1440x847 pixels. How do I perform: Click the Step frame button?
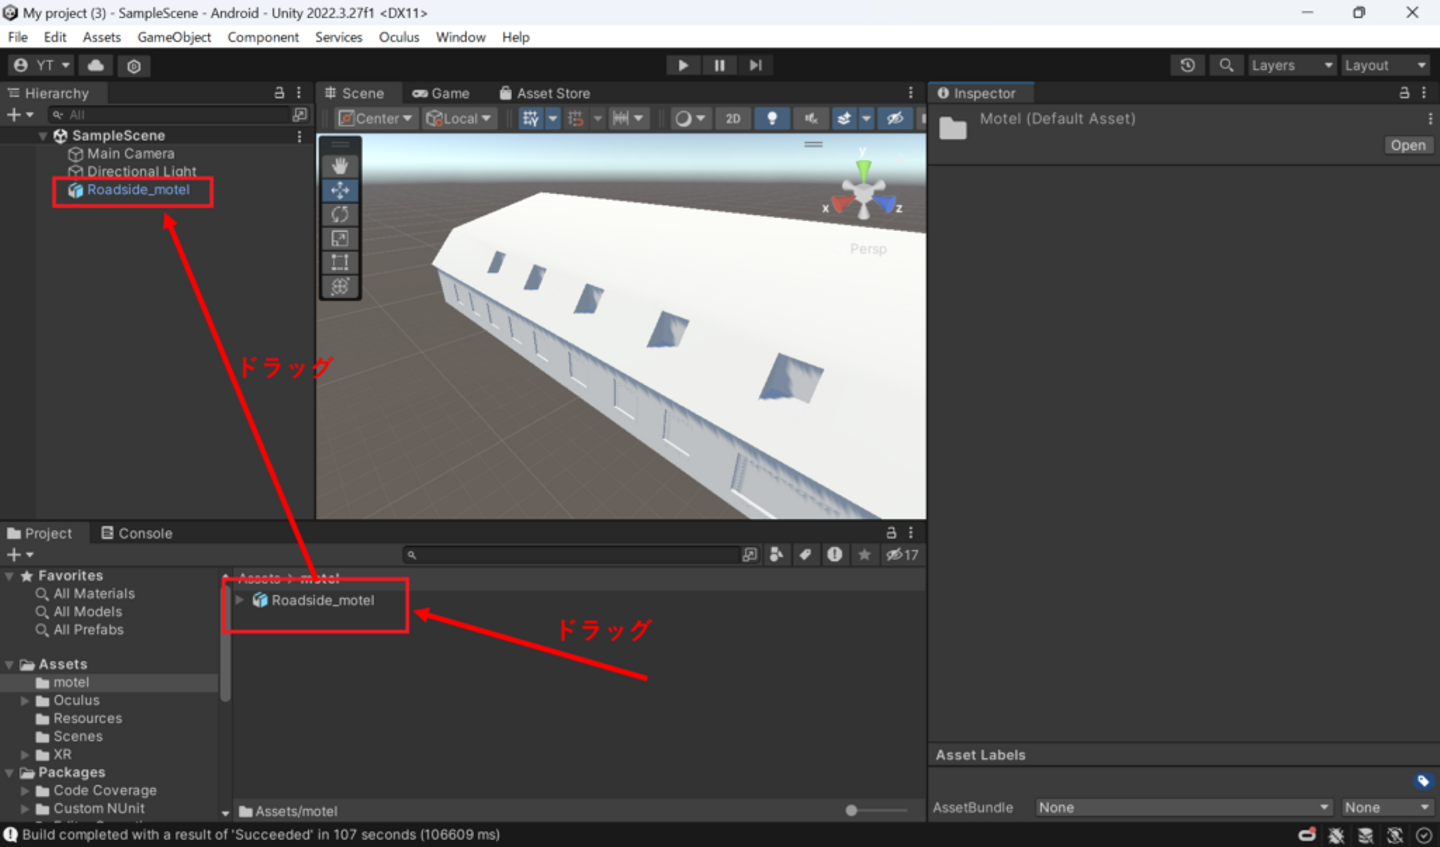[x=756, y=65]
